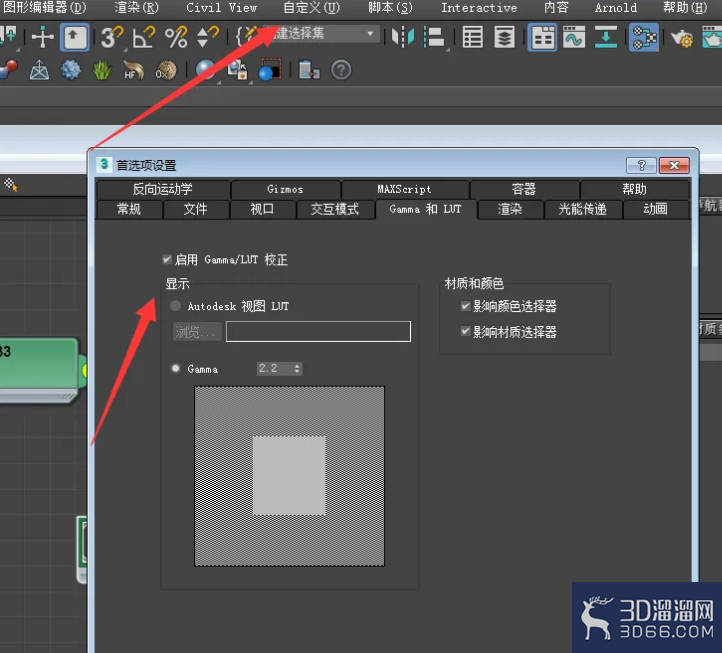The height and width of the screenshot is (653, 722).
Task: Switch to the MAXScript tab
Action: pos(404,189)
